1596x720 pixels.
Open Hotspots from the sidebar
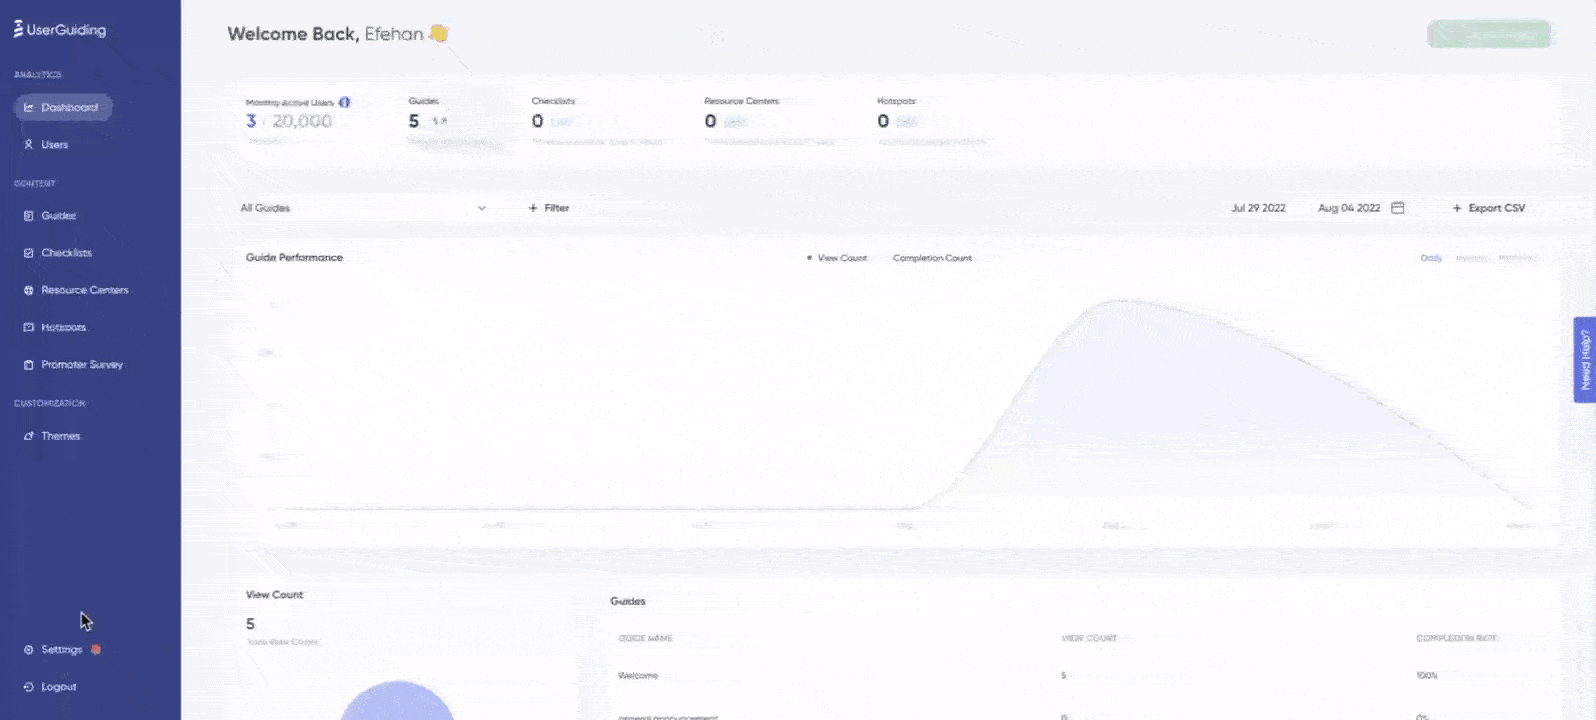point(63,327)
